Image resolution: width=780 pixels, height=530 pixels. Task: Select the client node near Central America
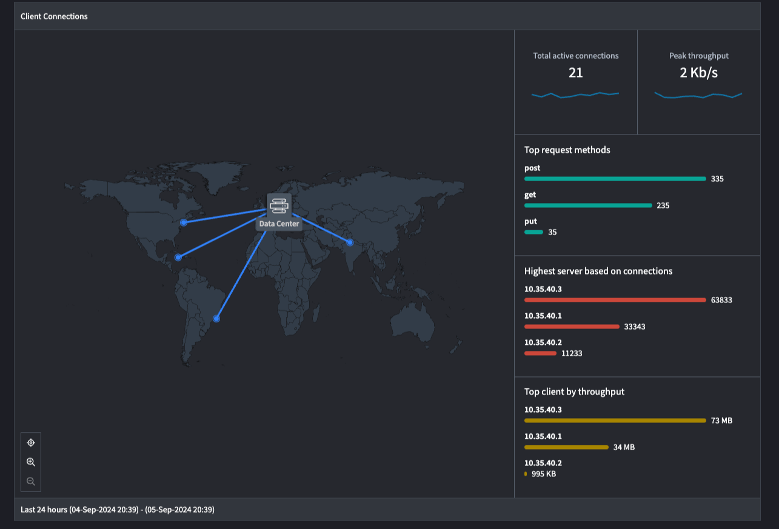click(178, 257)
